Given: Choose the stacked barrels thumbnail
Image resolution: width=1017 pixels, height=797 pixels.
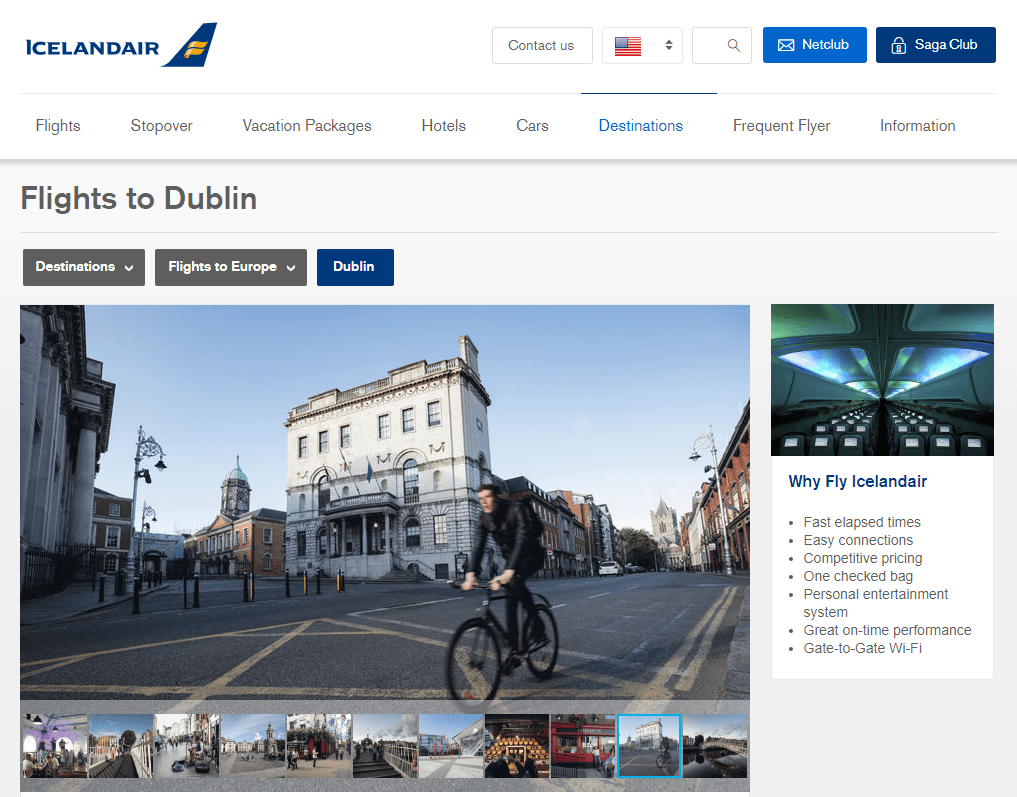Looking at the screenshot, I should [x=517, y=746].
